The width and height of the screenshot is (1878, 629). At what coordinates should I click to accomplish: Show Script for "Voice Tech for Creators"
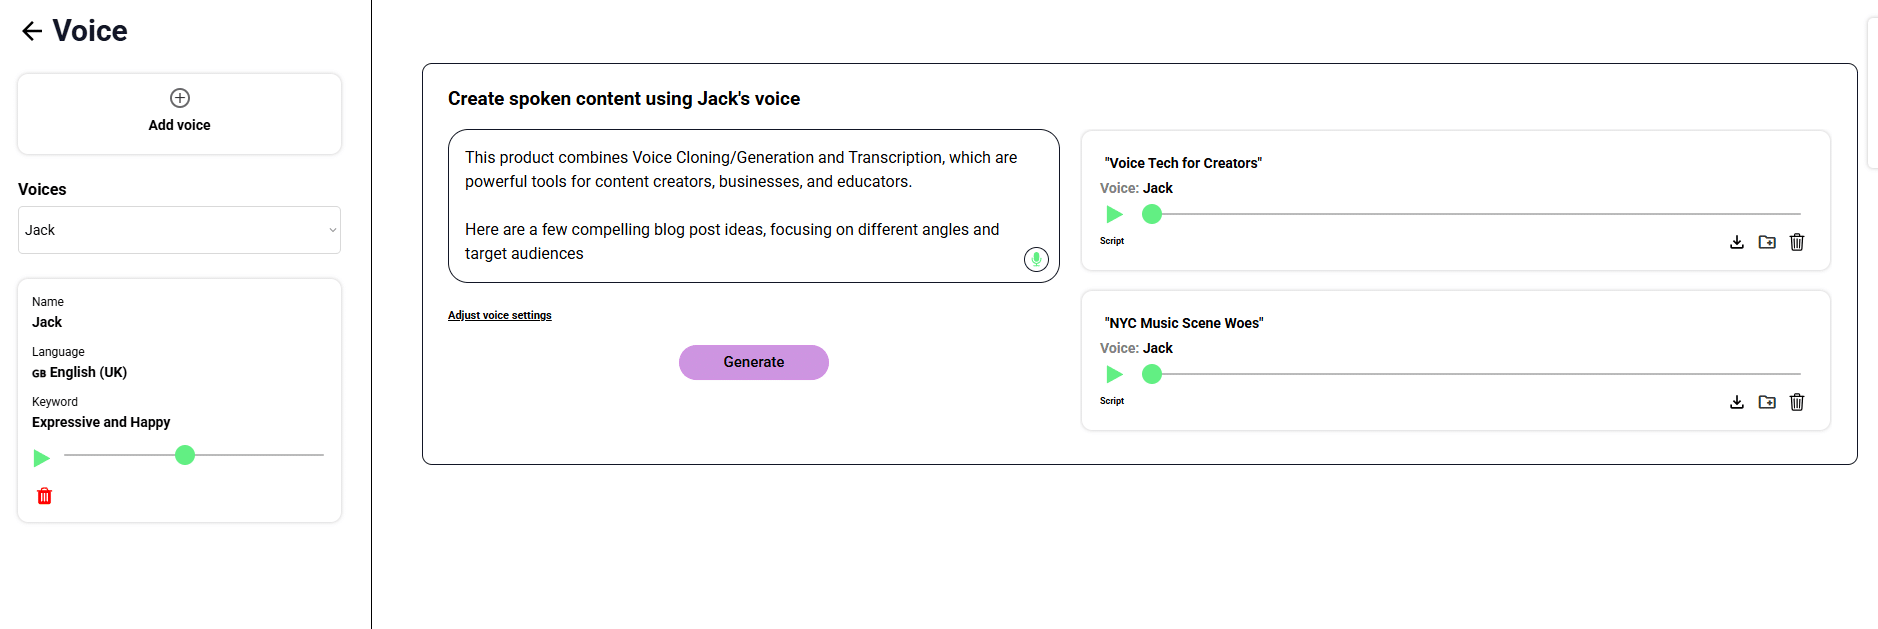pos(1112,241)
